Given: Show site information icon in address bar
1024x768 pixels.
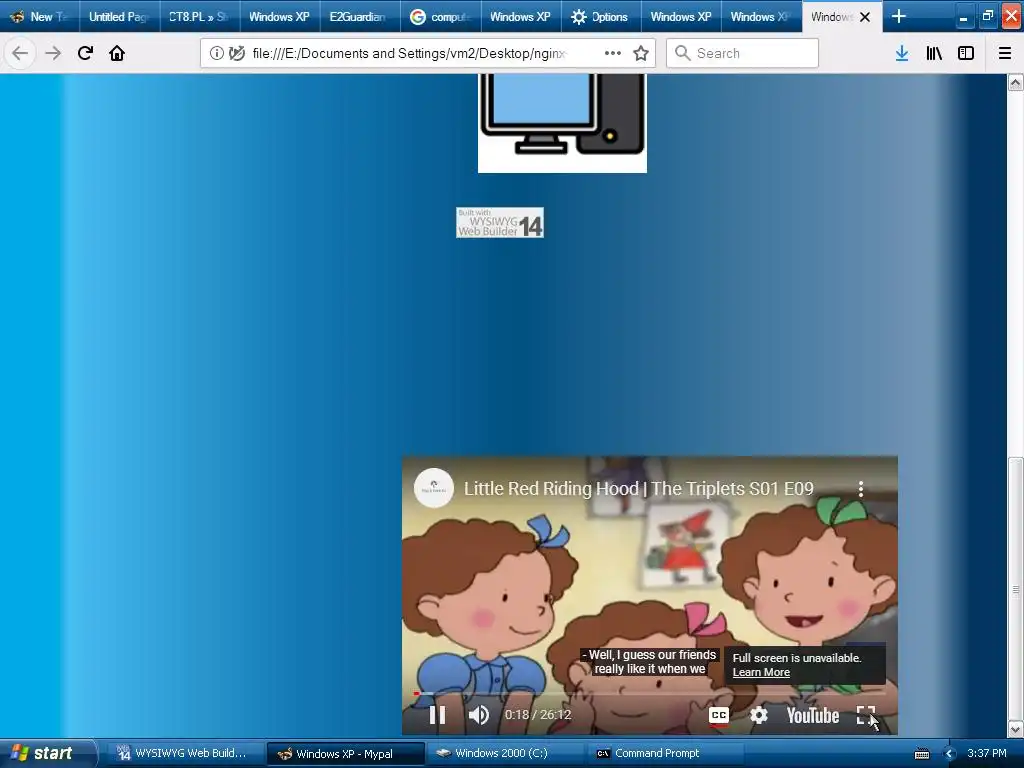Looking at the screenshot, I should (x=216, y=53).
